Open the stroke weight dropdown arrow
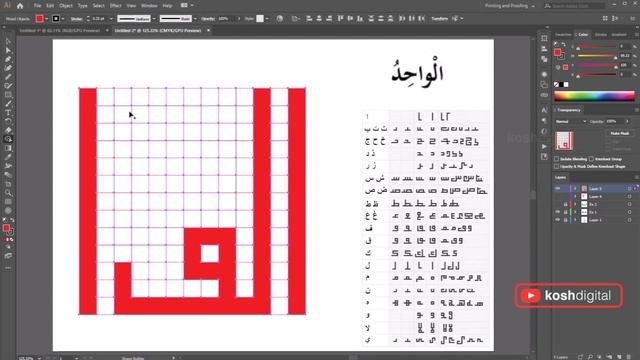Viewport: 640px width, 360px height. [111, 19]
